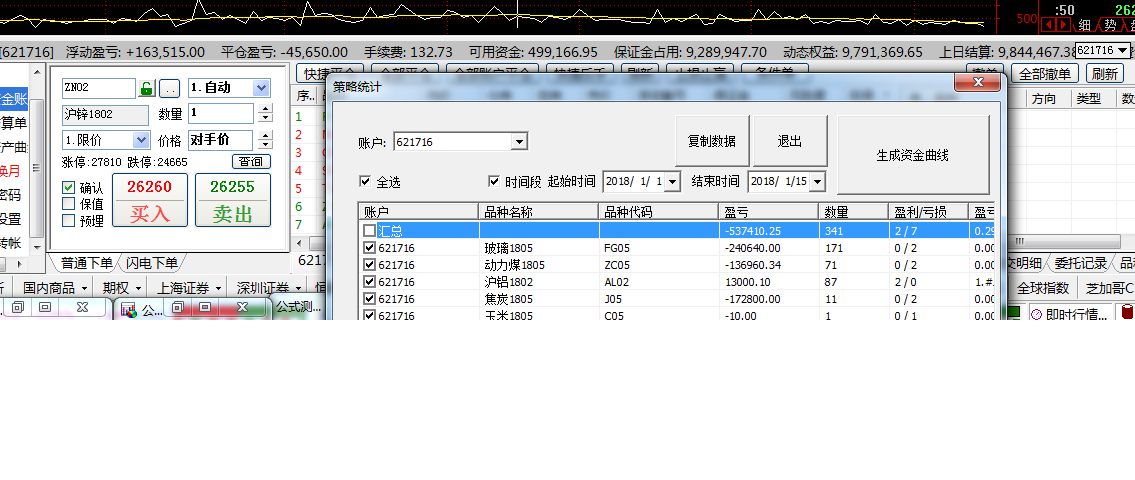Increase the 数量 spinner value

pos(266,109)
